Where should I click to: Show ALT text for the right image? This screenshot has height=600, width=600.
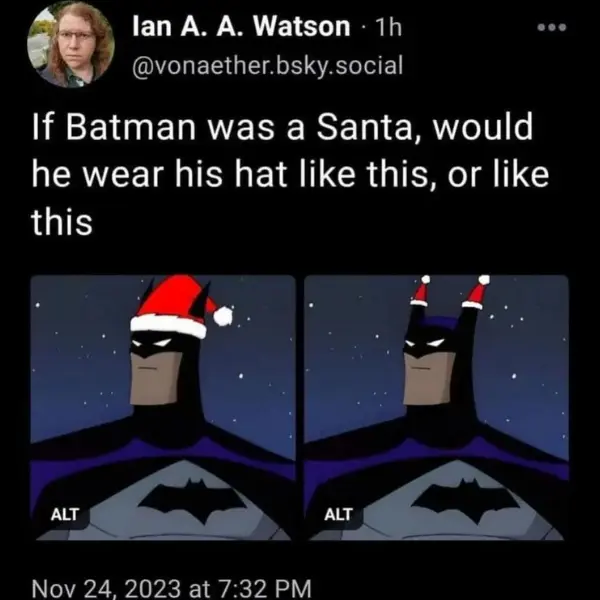coord(339,513)
